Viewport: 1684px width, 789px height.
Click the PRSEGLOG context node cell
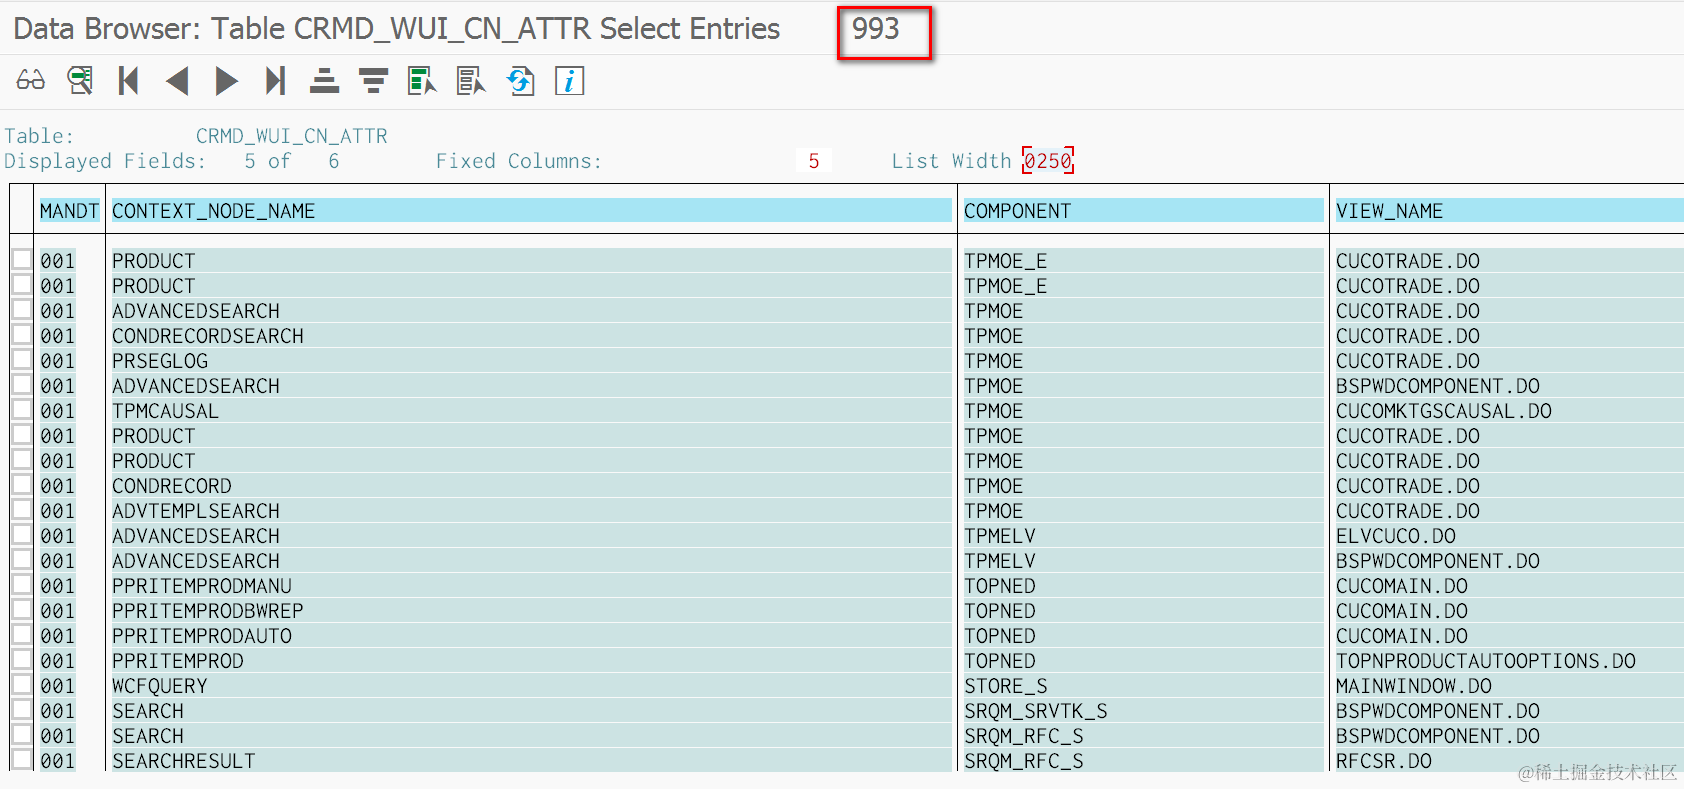[531, 361]
